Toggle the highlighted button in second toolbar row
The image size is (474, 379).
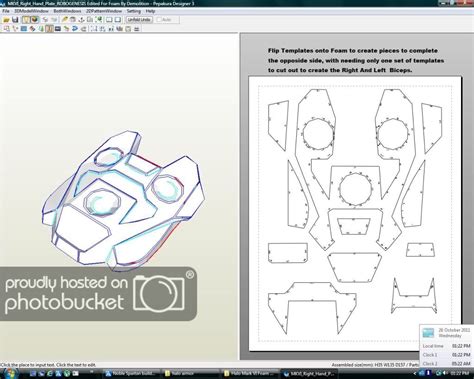click(49, 29)
